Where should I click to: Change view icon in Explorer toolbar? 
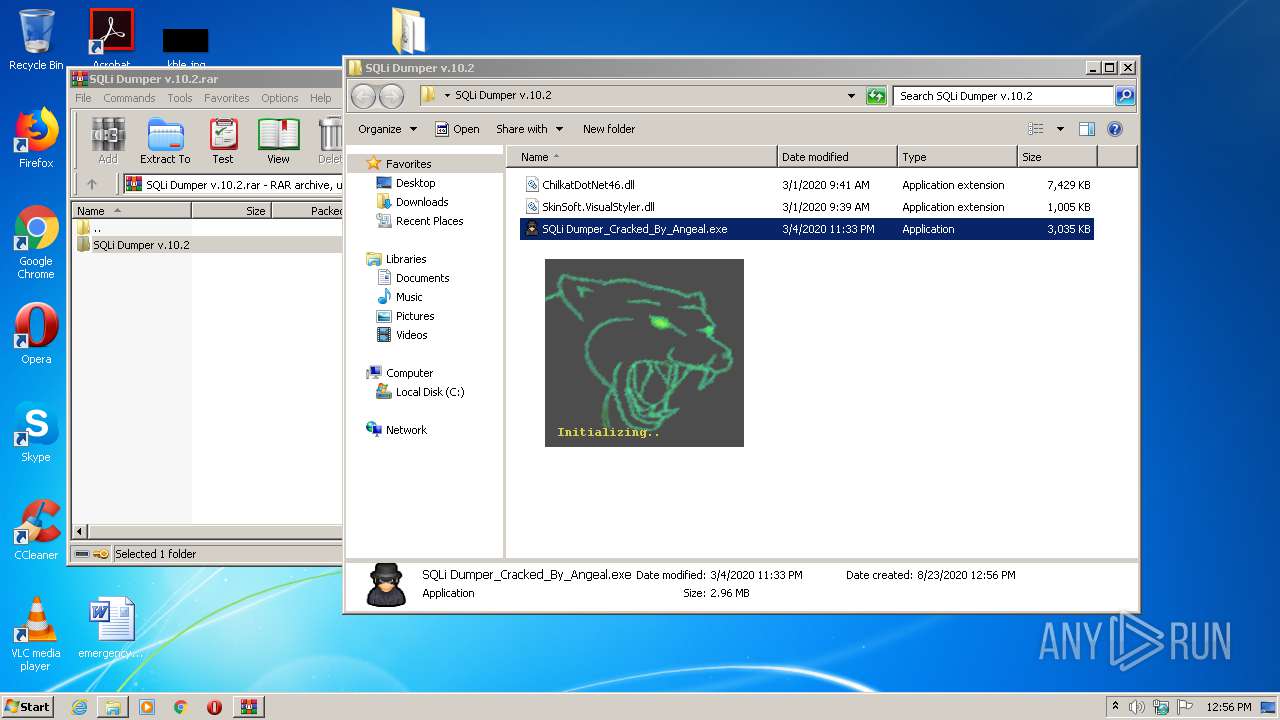click(x=1036, y=129)
